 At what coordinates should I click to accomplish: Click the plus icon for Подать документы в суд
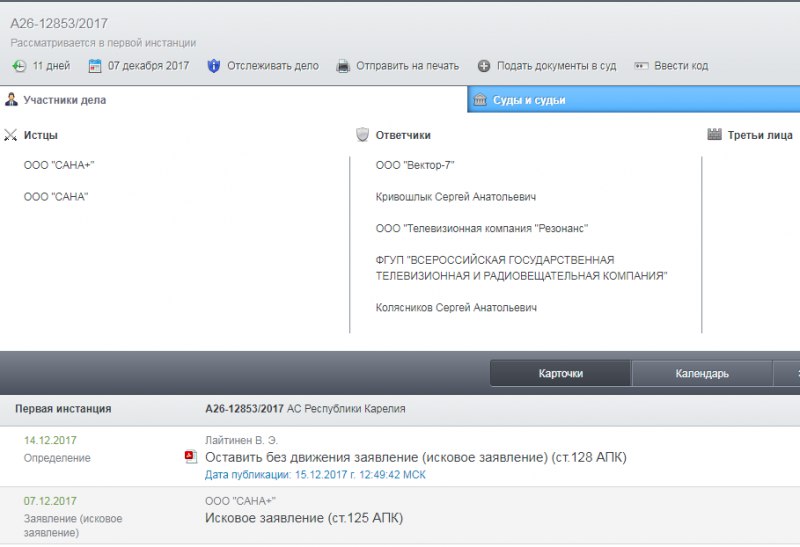coord(484,66)
